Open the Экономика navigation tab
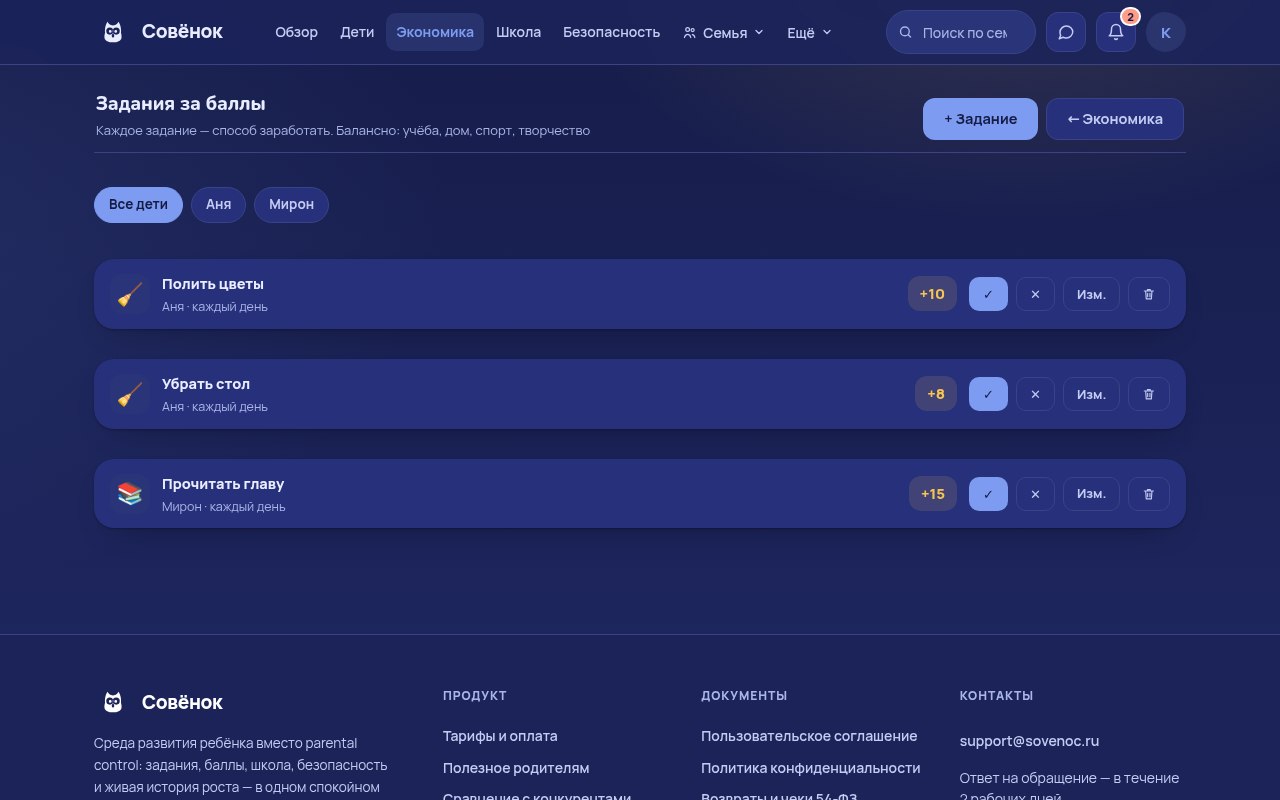Viewport: 1280px width, 800px height. pyautogui.click(x=435, y=32)
